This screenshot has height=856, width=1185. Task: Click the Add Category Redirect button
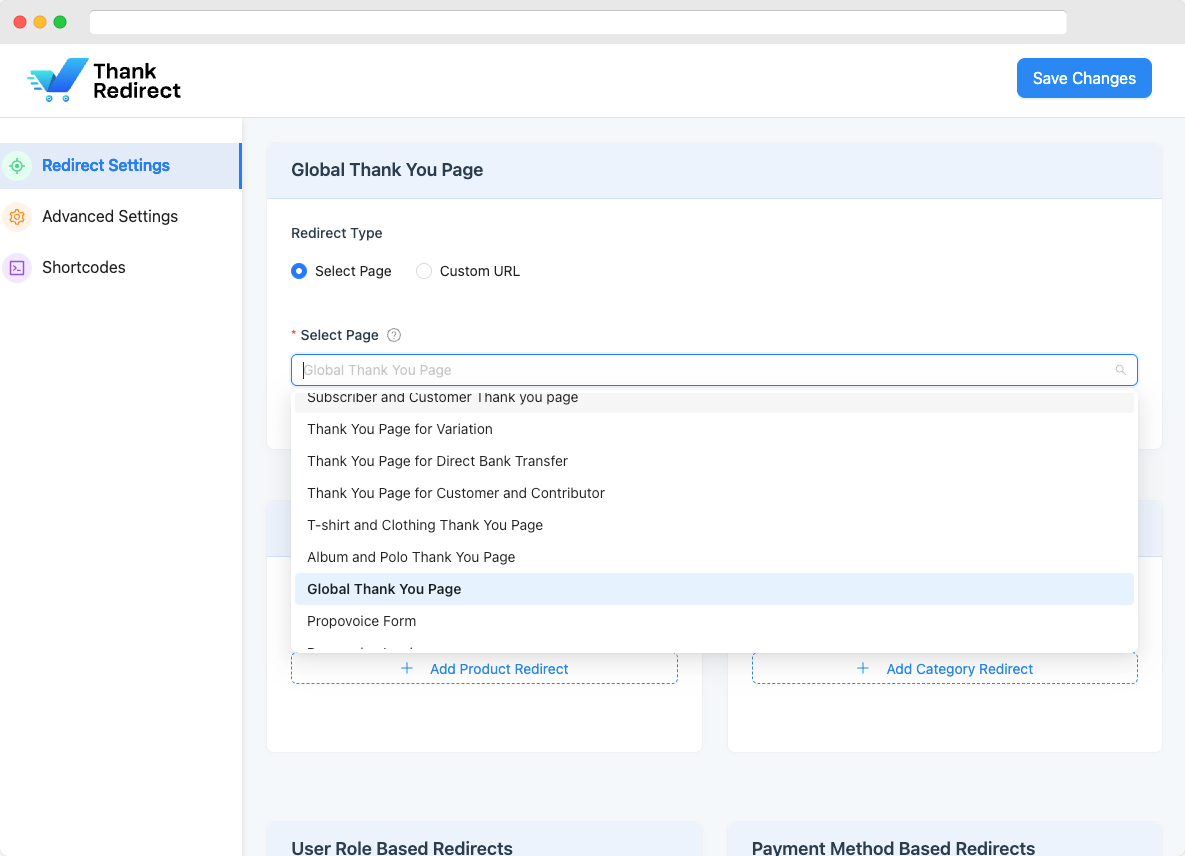coord(945,669)
